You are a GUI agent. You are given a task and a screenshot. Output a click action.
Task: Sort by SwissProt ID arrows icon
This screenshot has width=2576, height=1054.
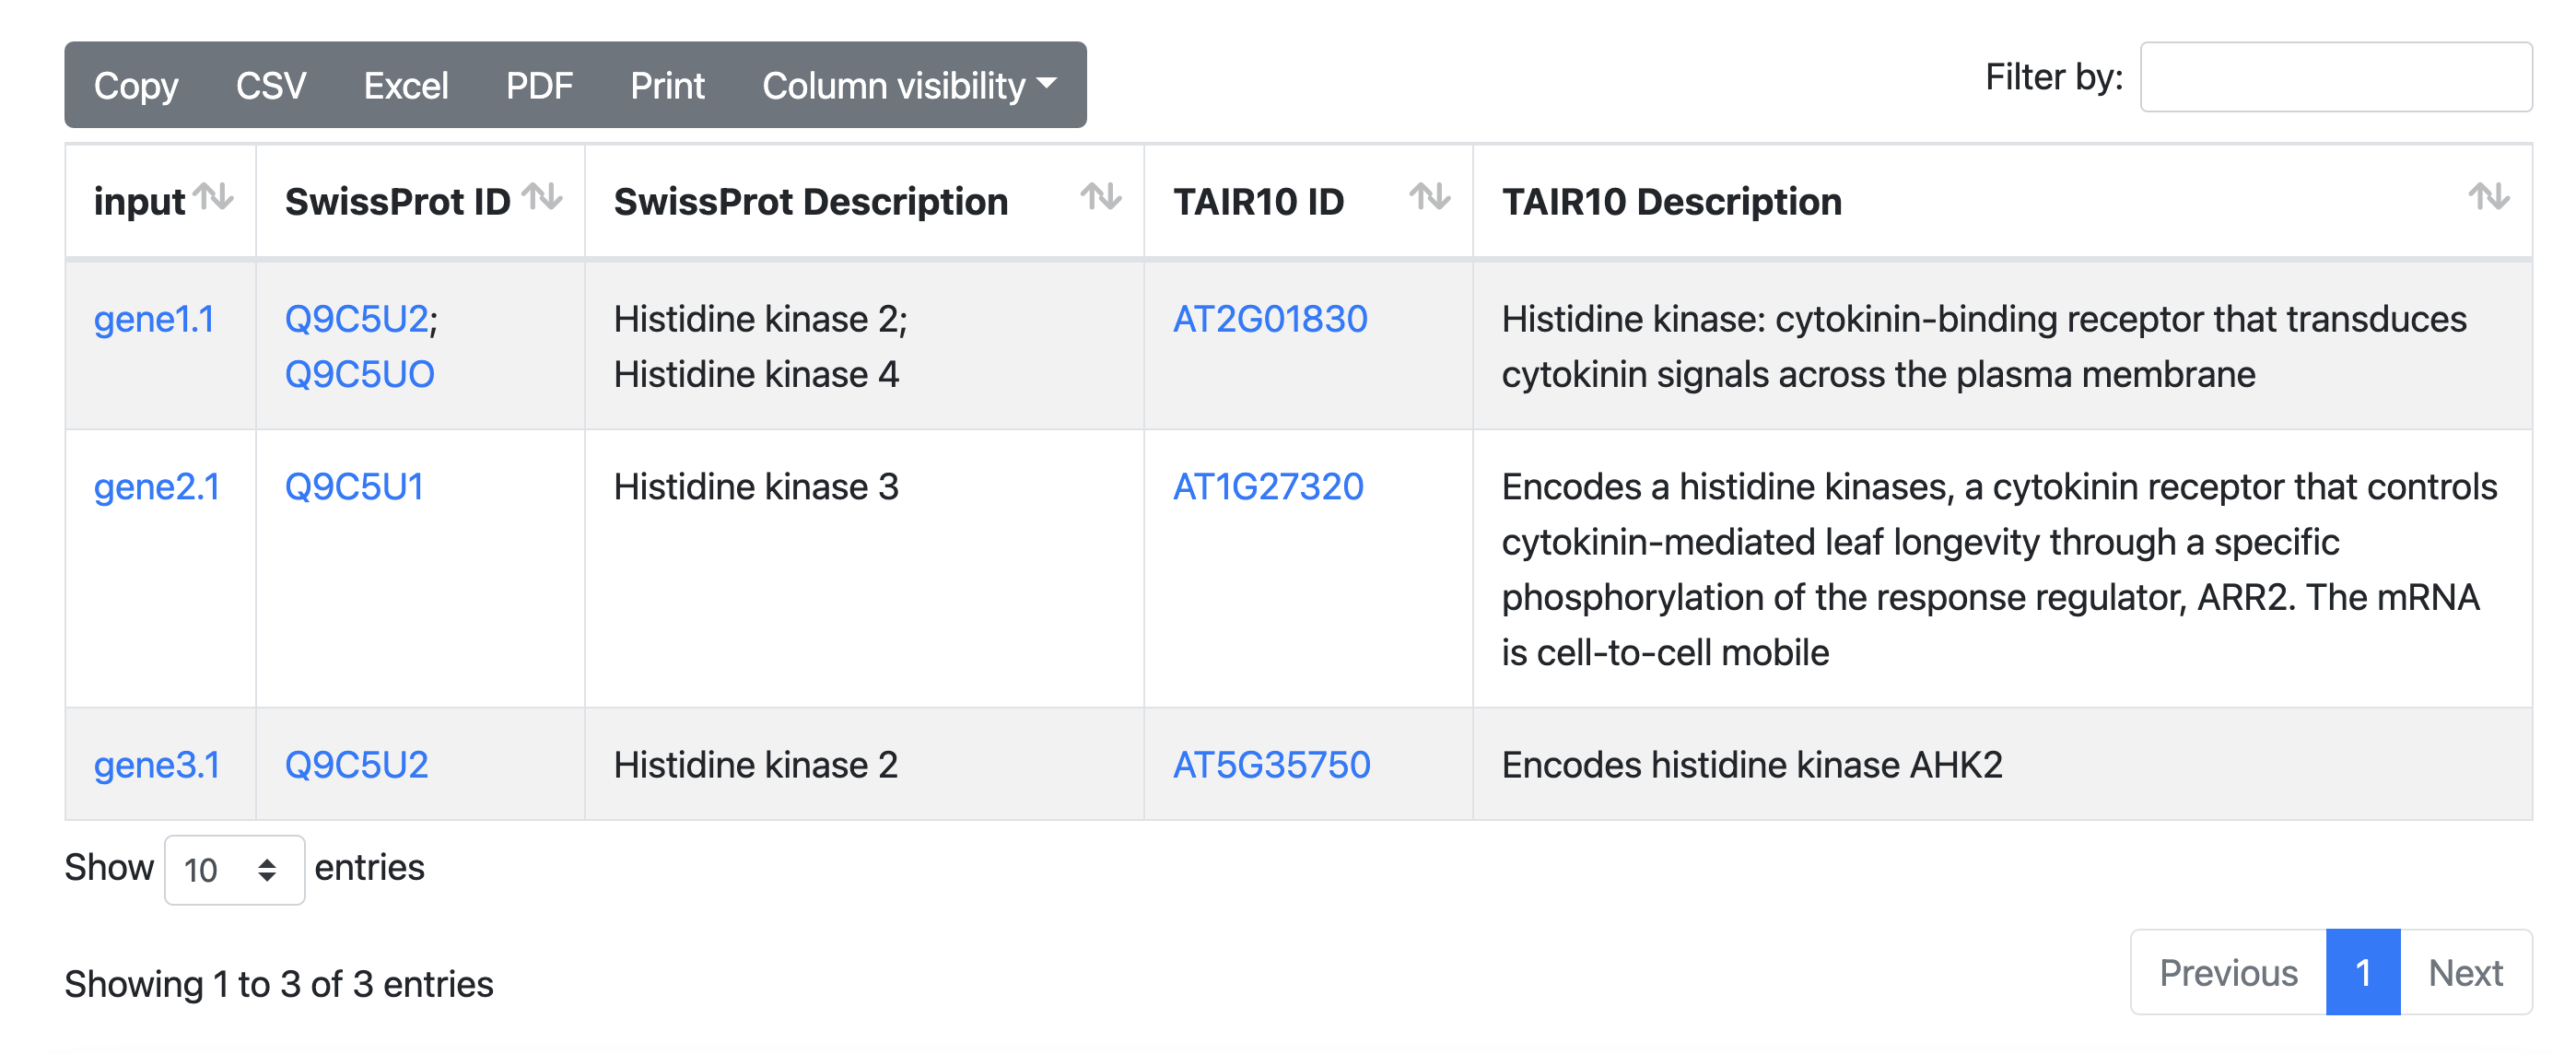click(x=542, y=197)
